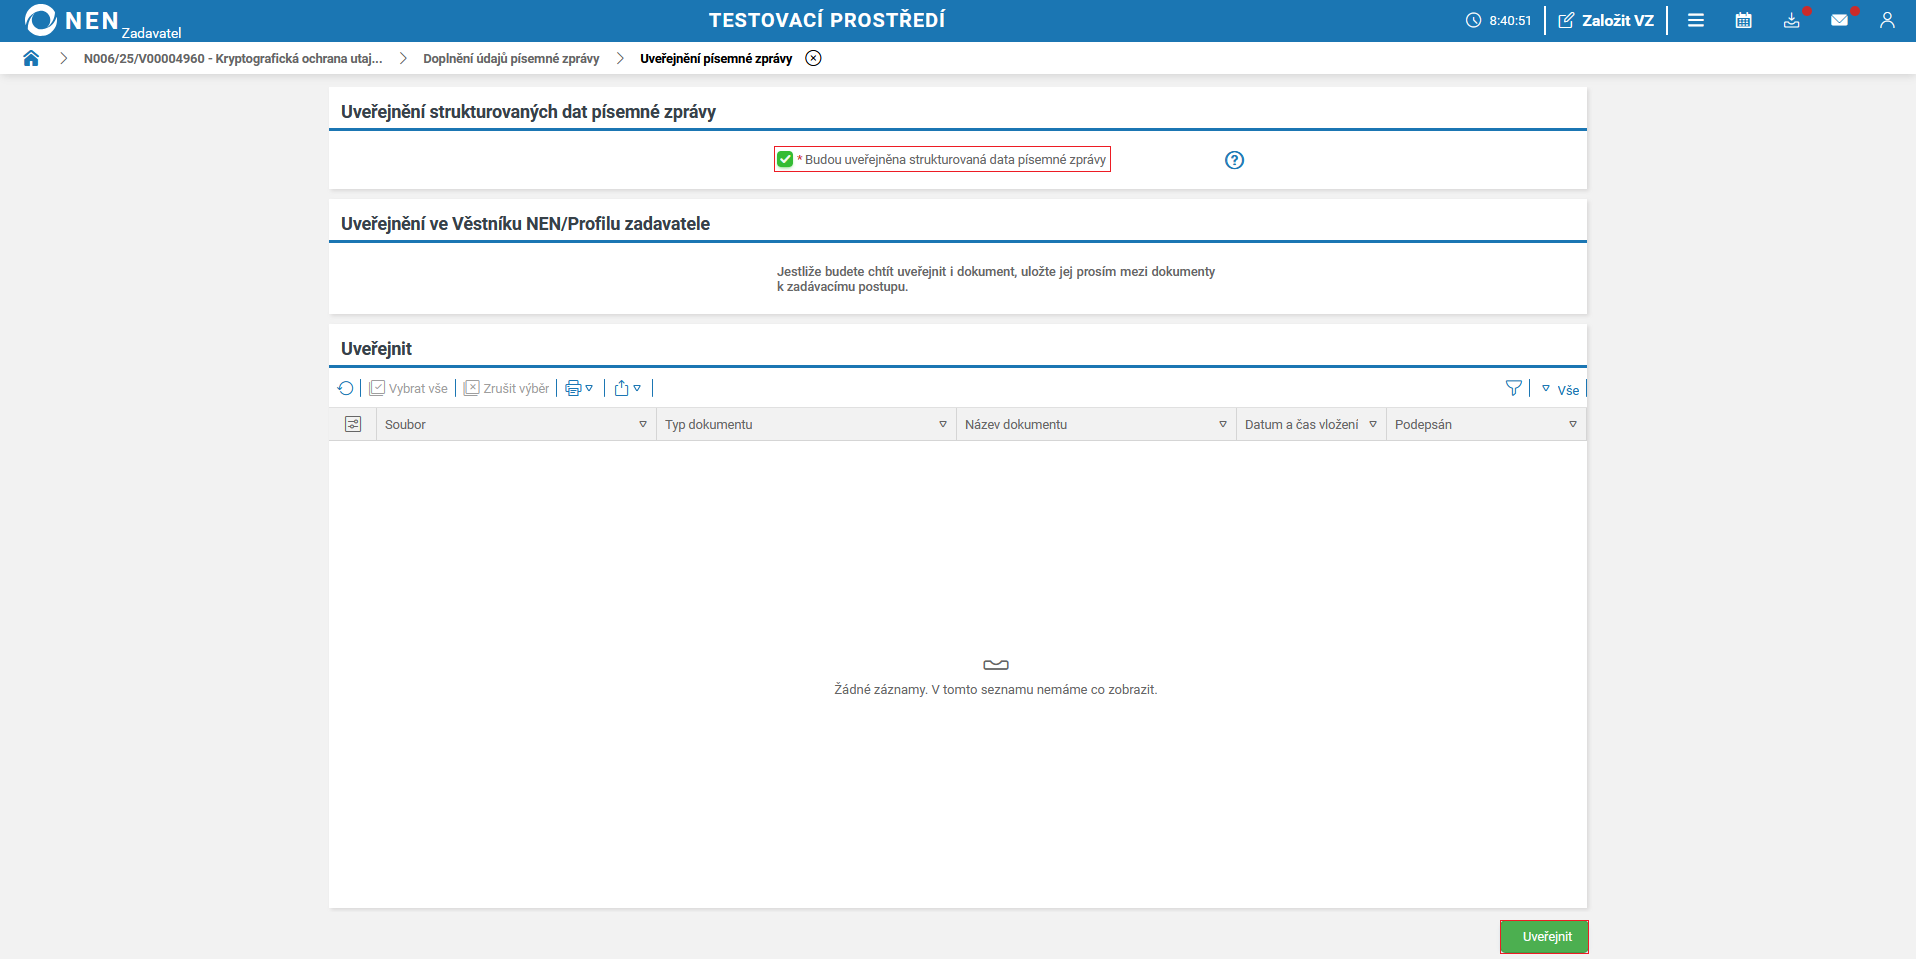Open downloads tray icon in header
Viewport: 1916px width, 959px height.
coord(1792,20)
